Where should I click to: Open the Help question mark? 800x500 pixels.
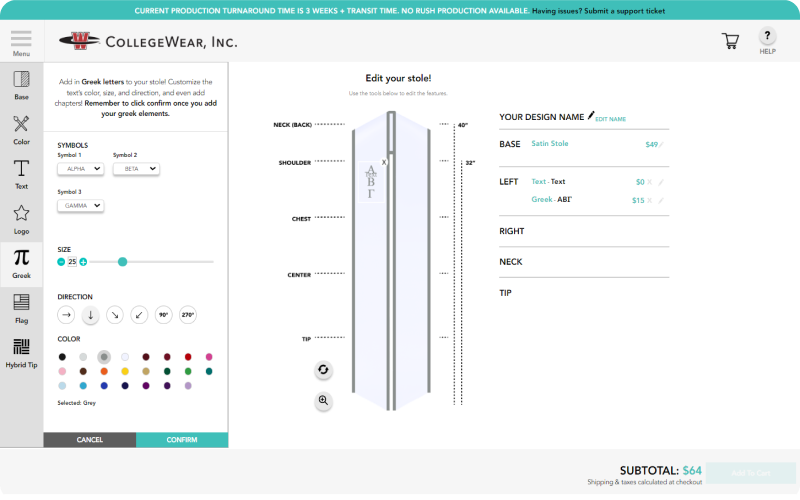coord(767,36)
